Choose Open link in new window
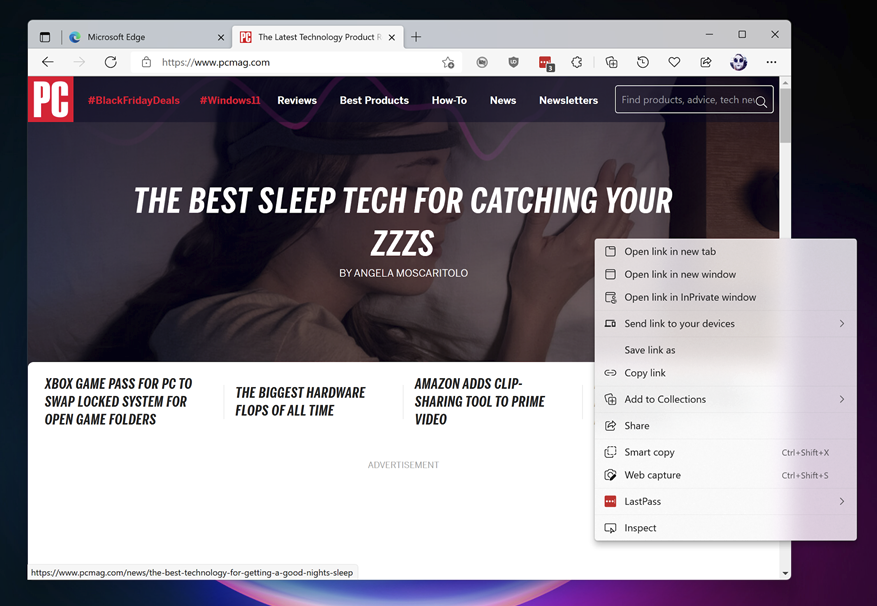This screenshot has width=877, height=606. 725,274
